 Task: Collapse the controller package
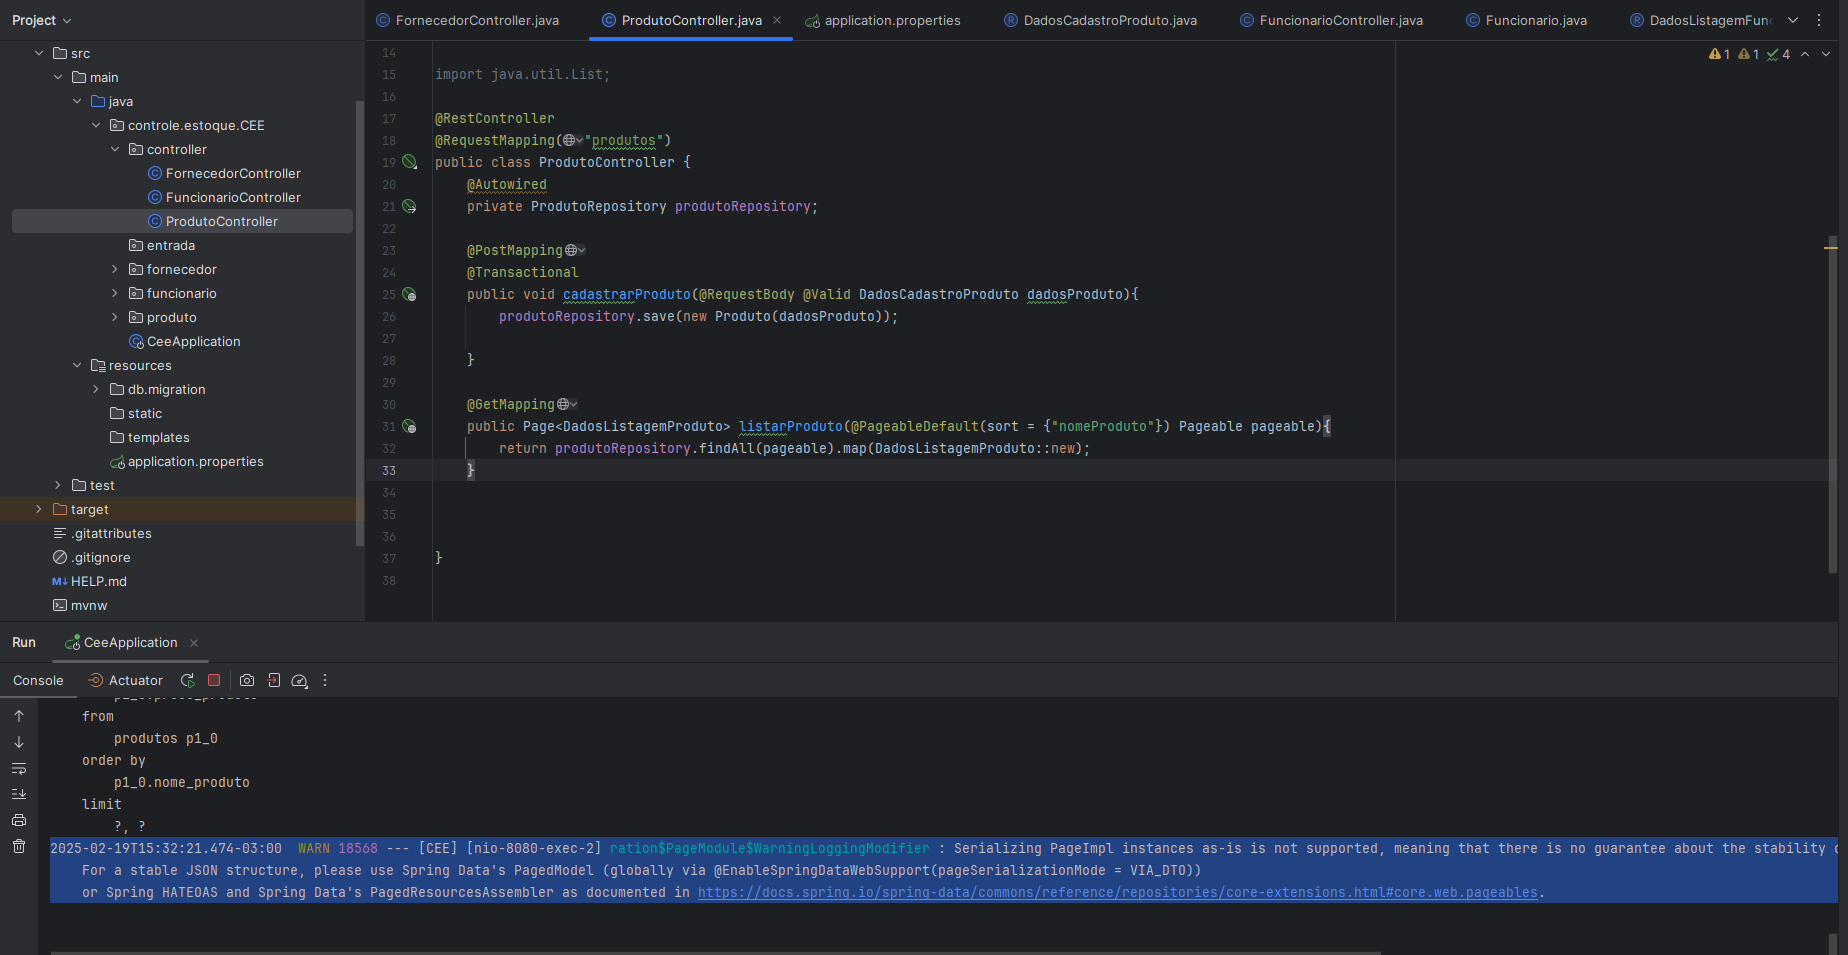[x=115, y=149]
